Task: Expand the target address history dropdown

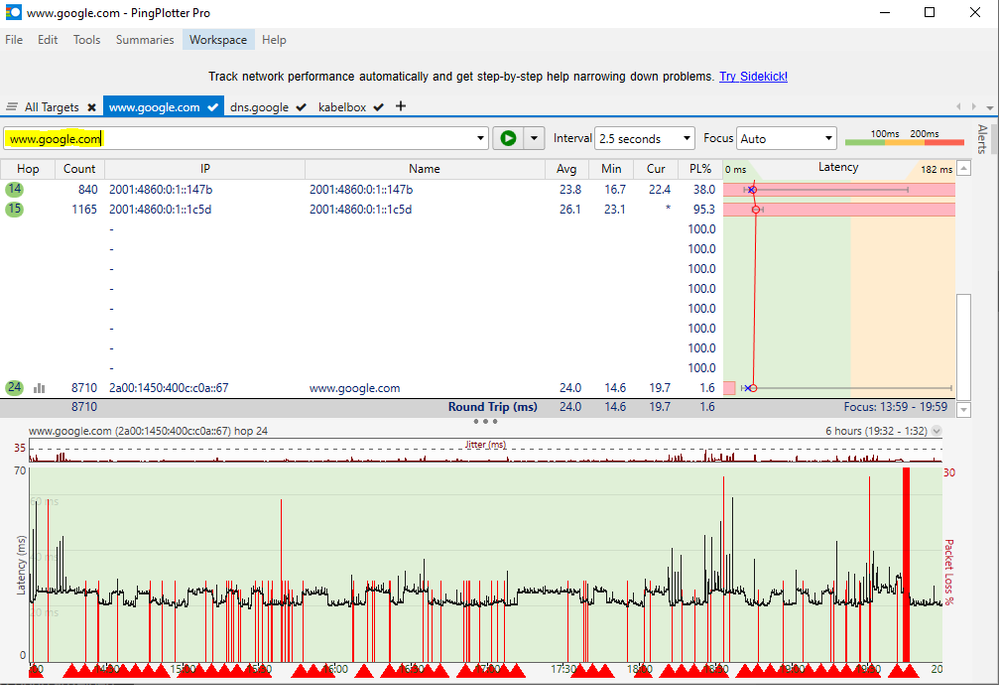Action: 481,138
